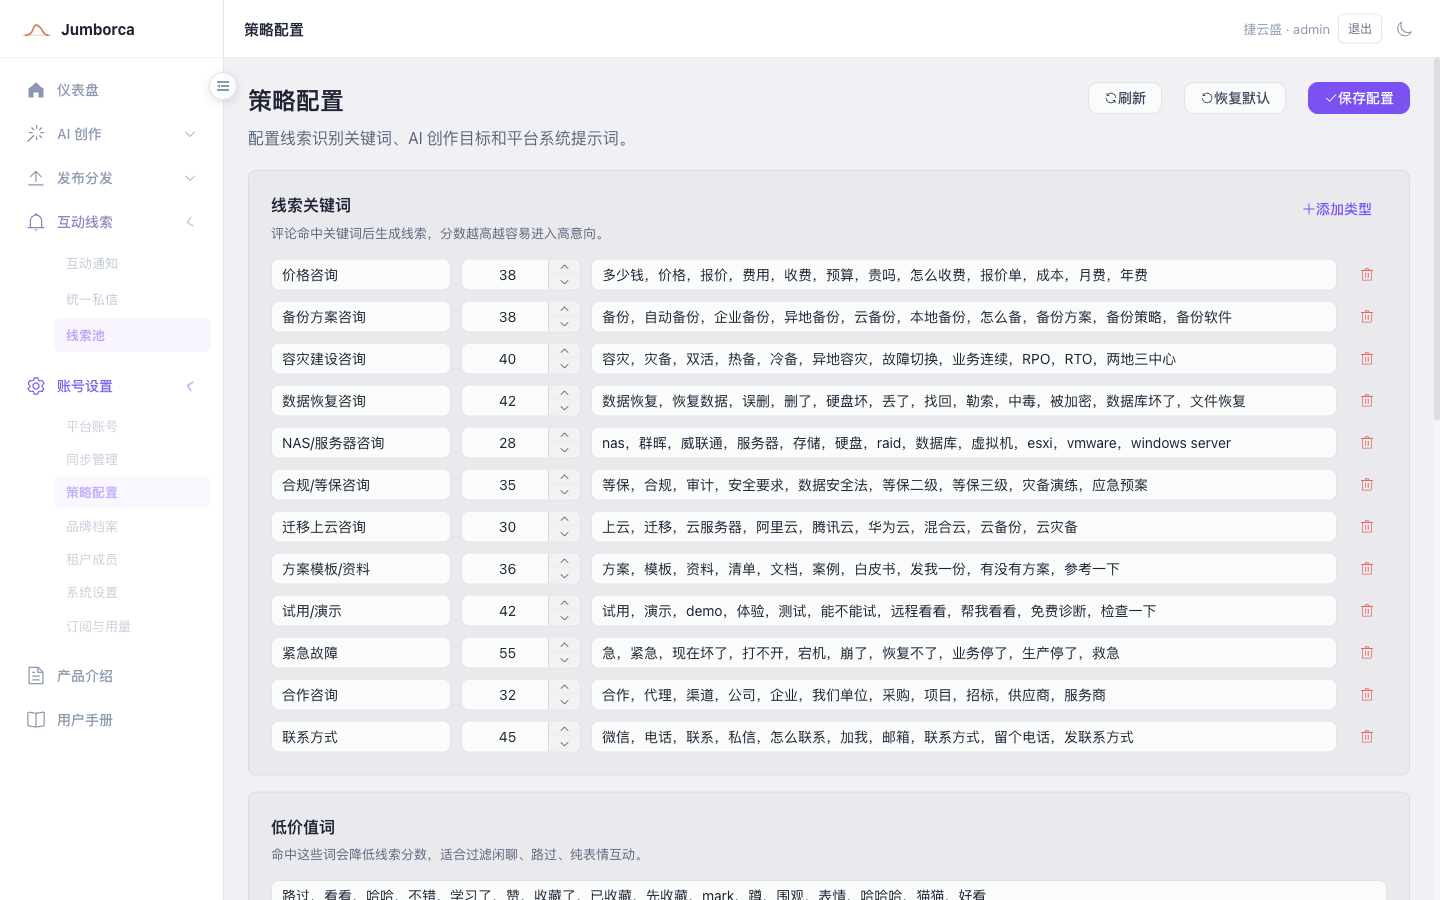Delete the 价格咨询 keyword row
Image resolution: width=1440 pixels, height=900 pixels.
(x=1367, y=275)
